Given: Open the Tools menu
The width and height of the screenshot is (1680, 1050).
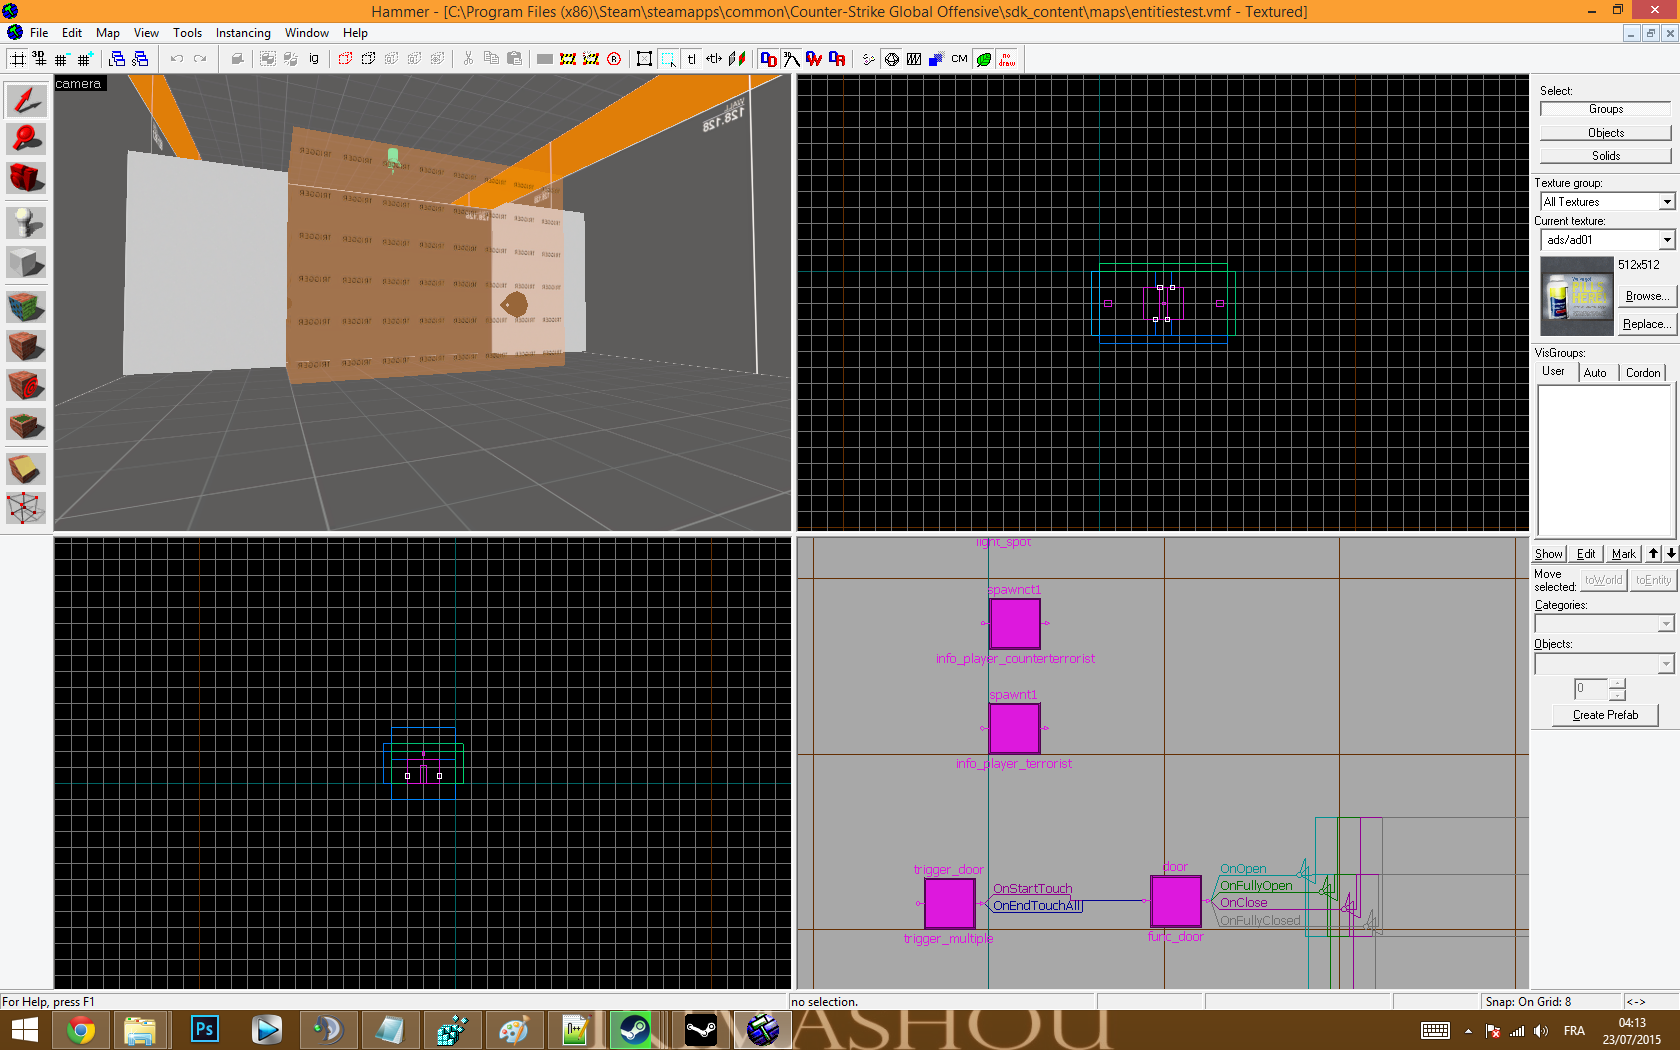Looking at the screenshot, I should click(x=187, y=33).
